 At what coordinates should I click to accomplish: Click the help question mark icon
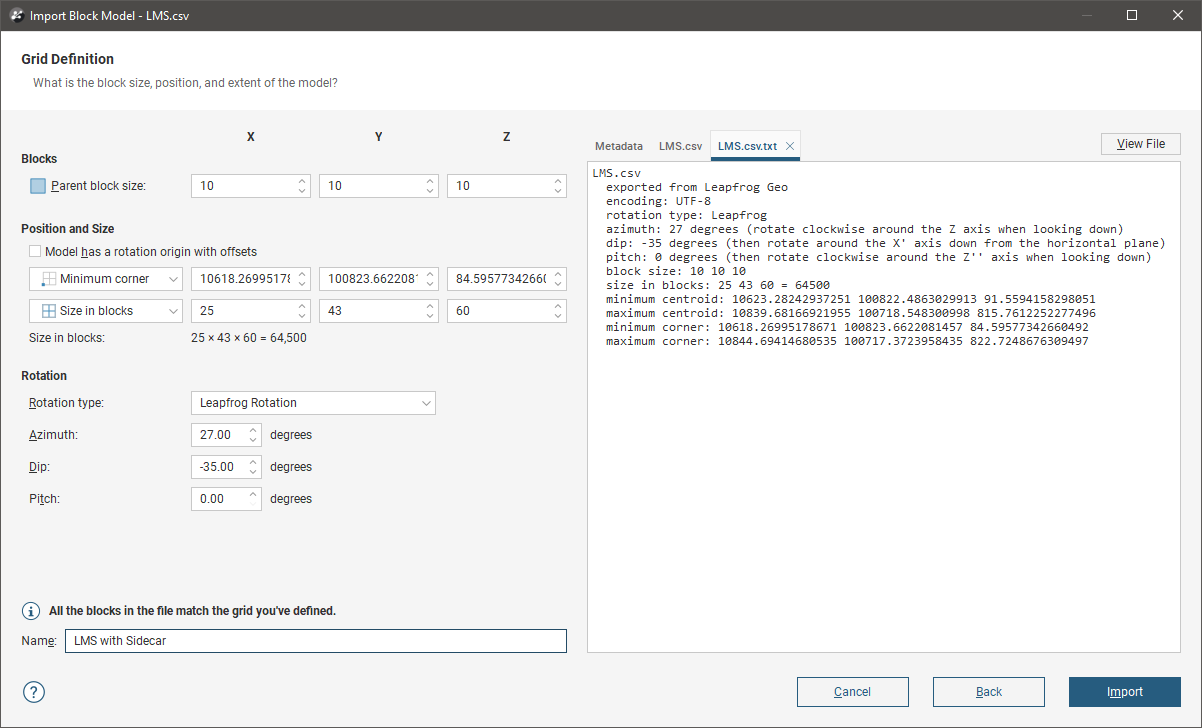(x=34, y=692)
